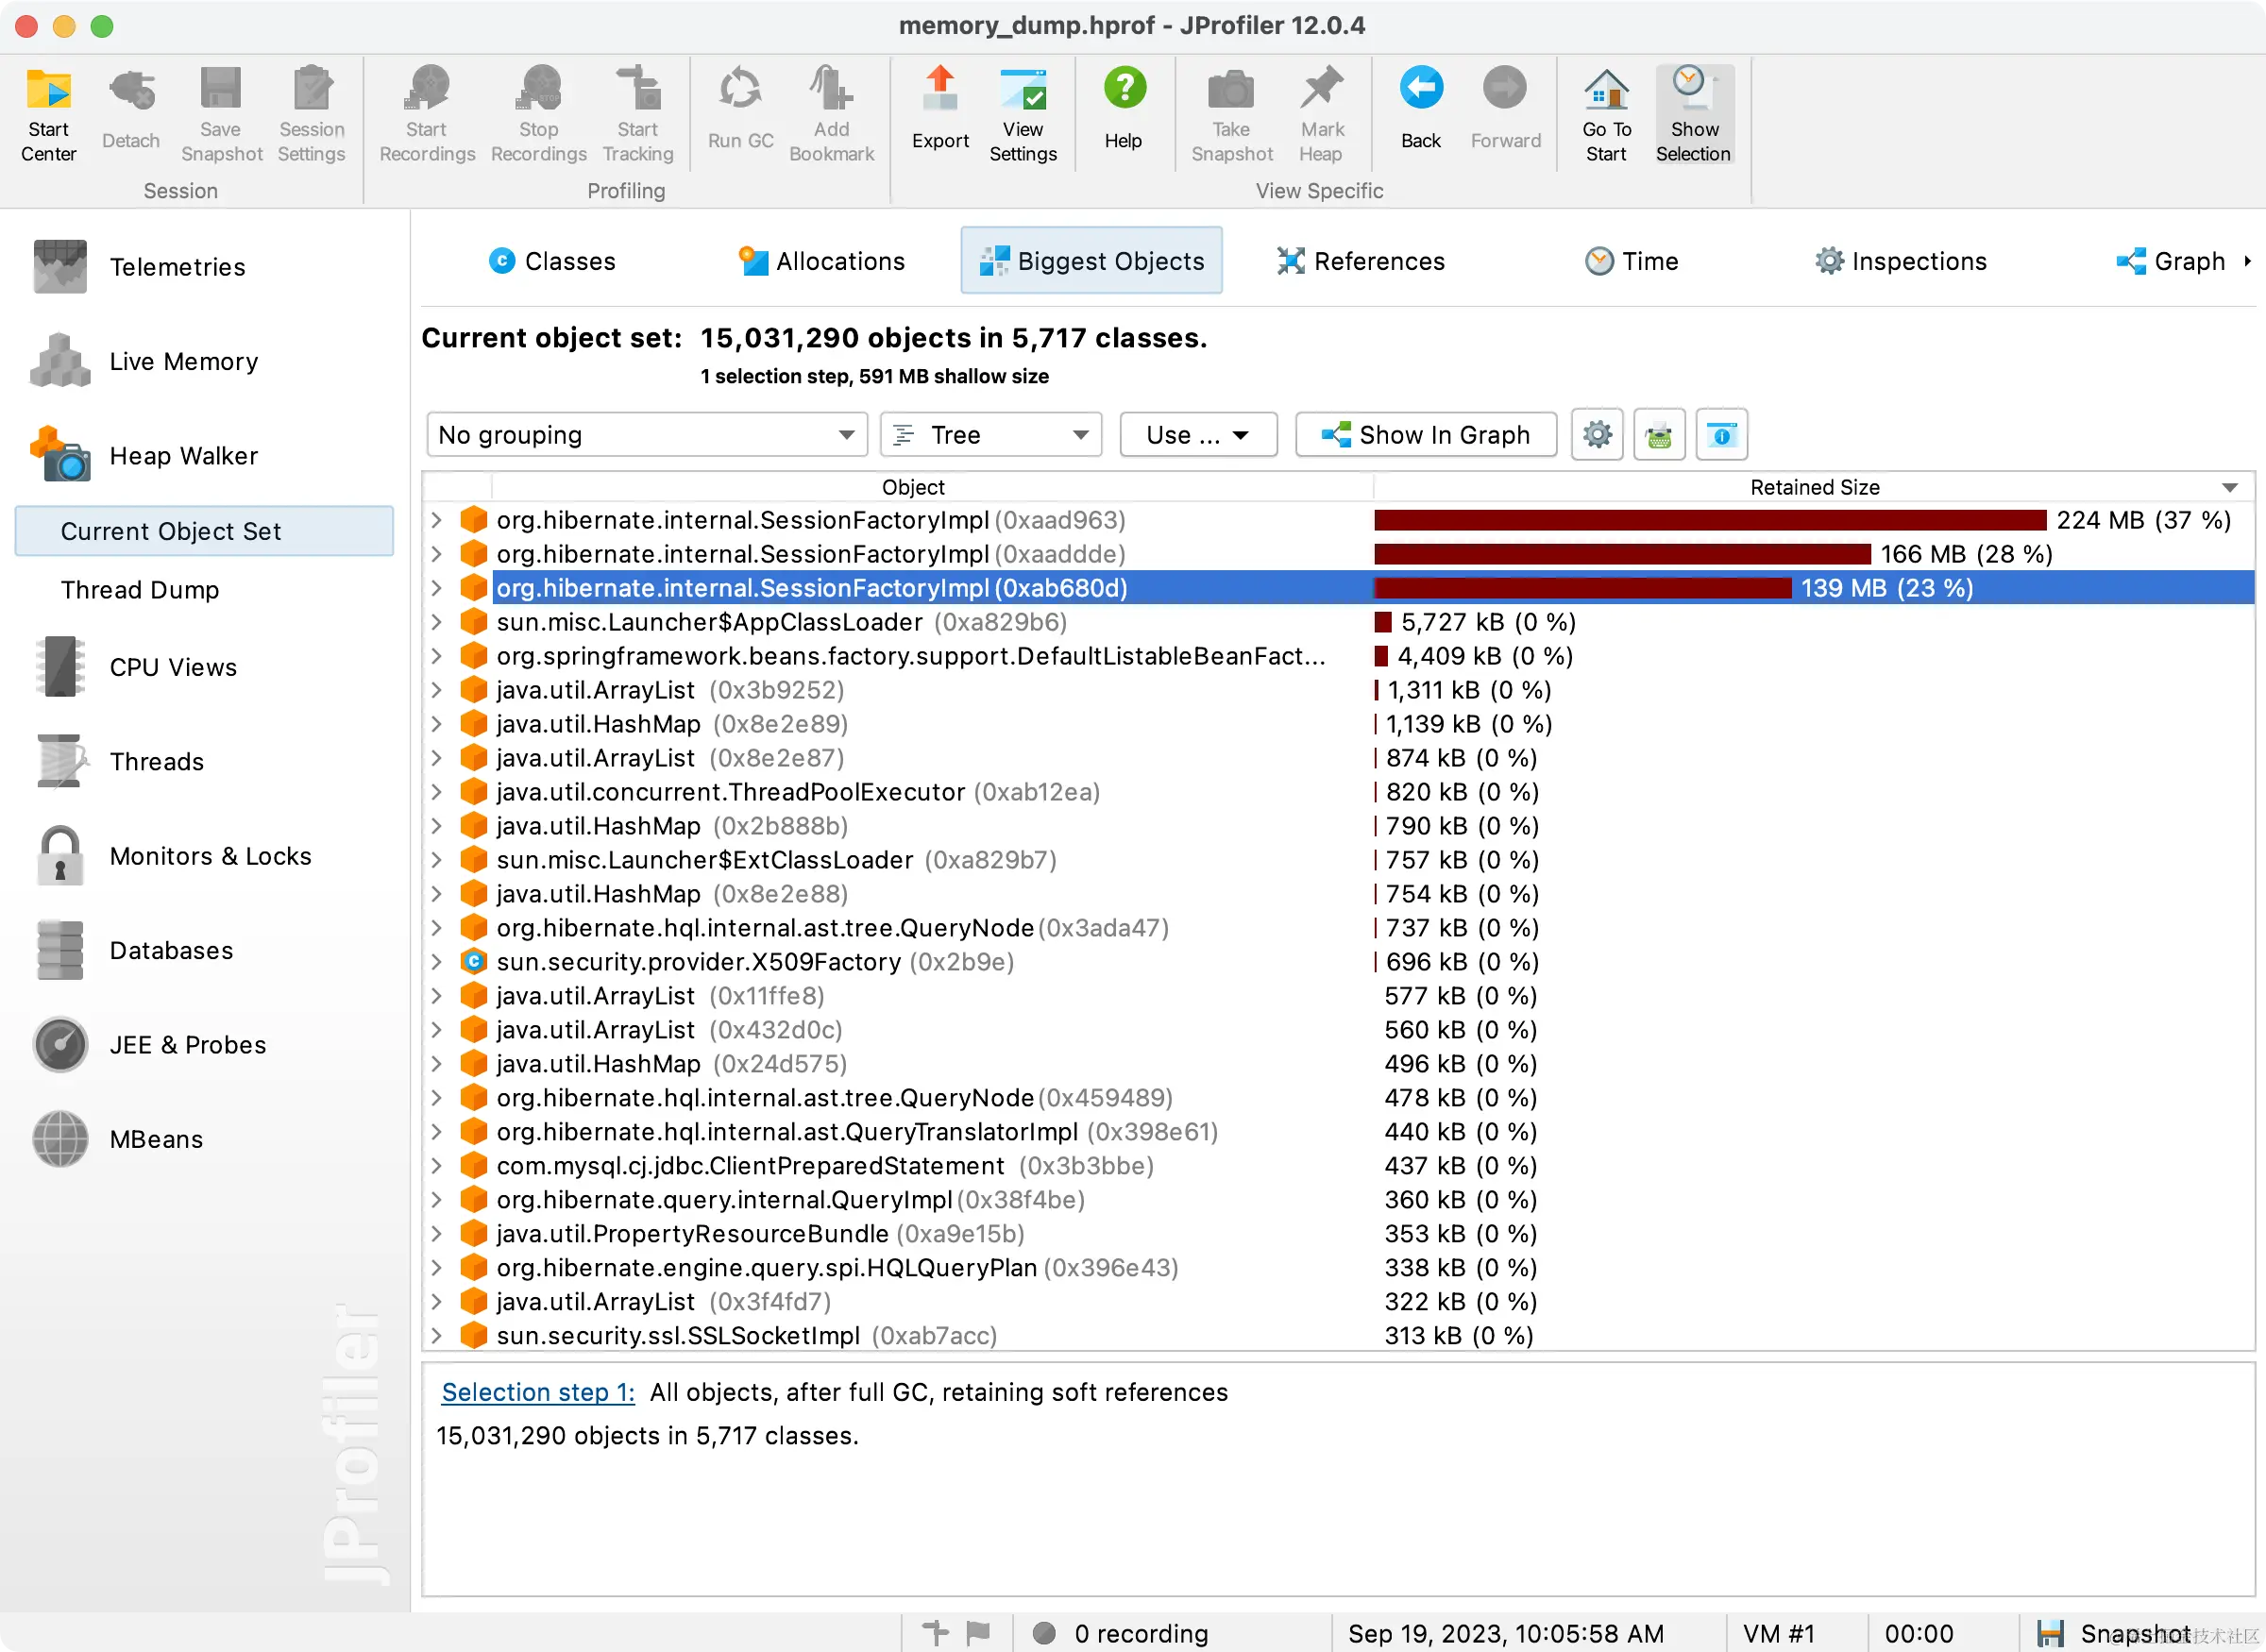Switch to the References tab
2266x1652 pixels.
pyautogui.click(x=1361, y=261)
